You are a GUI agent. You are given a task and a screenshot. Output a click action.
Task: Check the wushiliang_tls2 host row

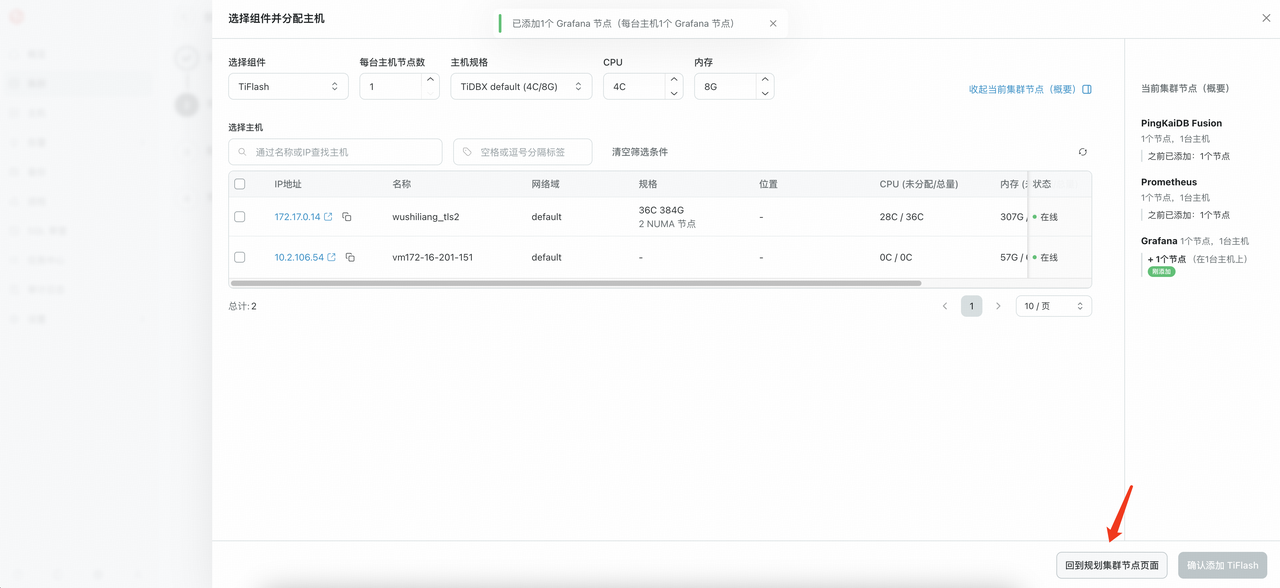pyautogui.click(x=240, y=217)
